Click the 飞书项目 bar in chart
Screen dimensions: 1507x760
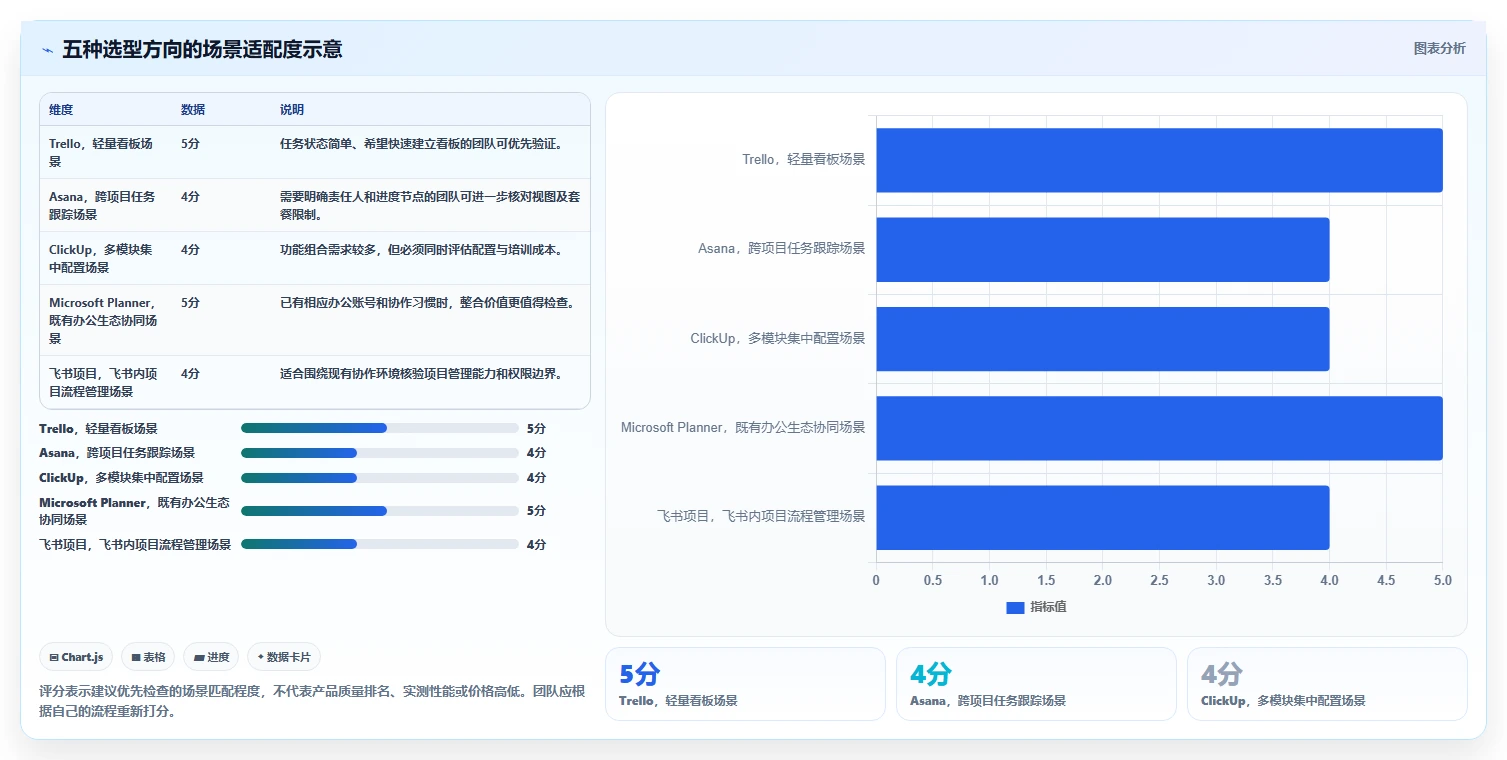click(1103, 517)
